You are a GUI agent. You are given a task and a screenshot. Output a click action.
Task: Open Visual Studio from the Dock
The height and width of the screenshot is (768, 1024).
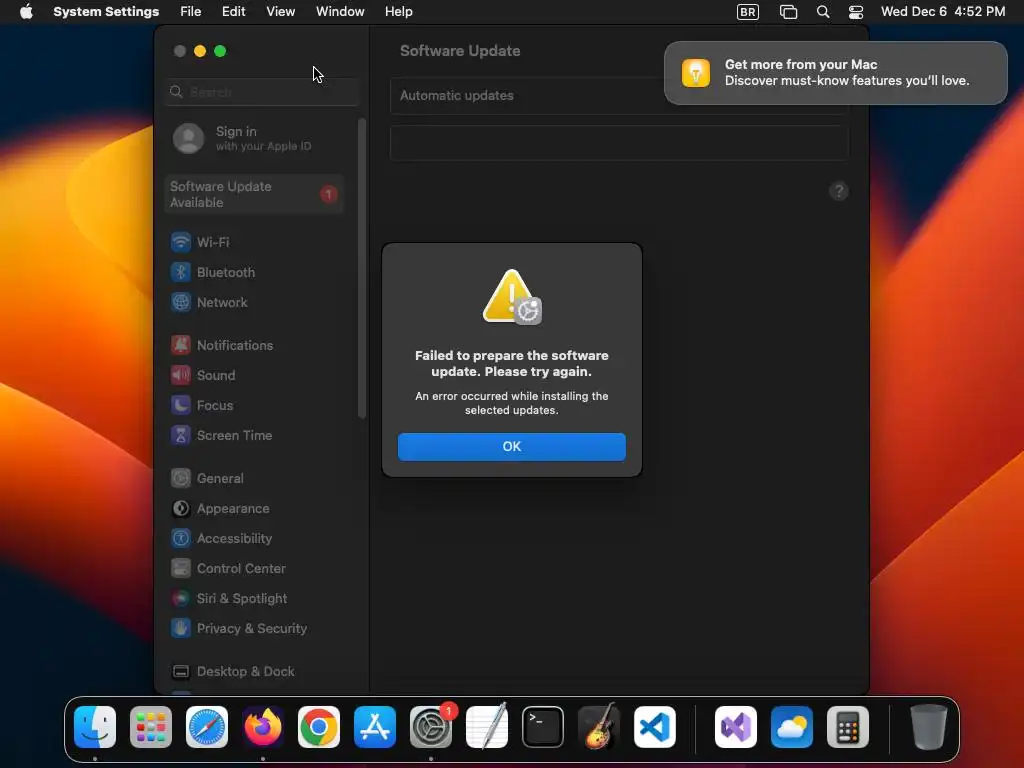point(736,727)
